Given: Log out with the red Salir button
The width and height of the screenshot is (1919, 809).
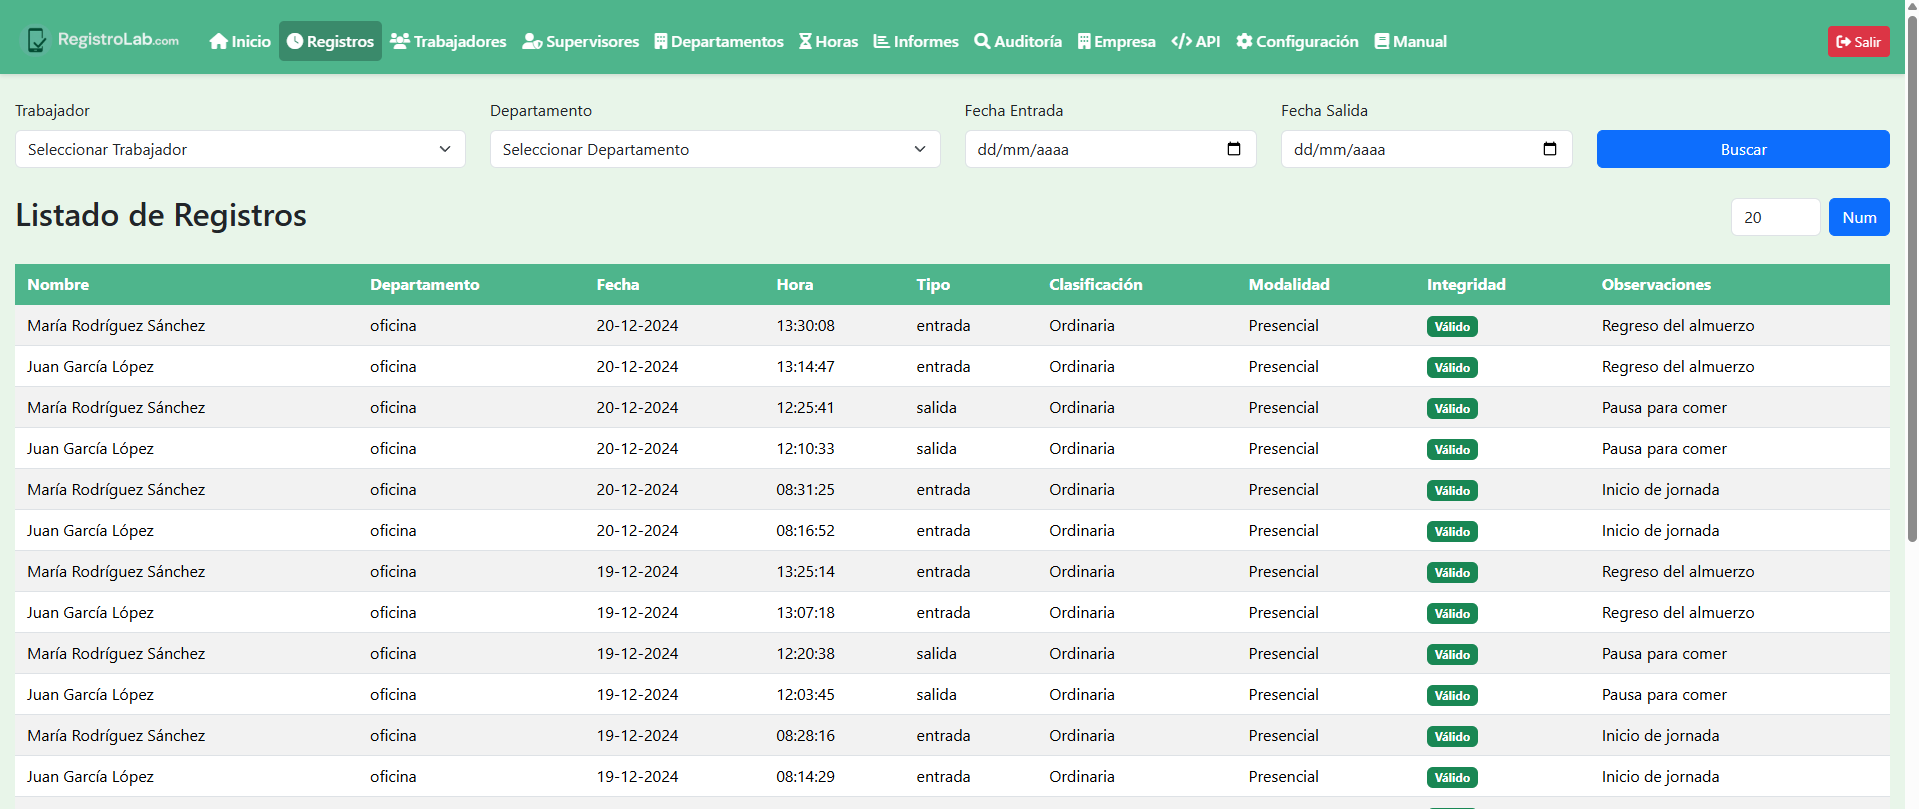Looking at the screenshot, I should coord(1859,41).
